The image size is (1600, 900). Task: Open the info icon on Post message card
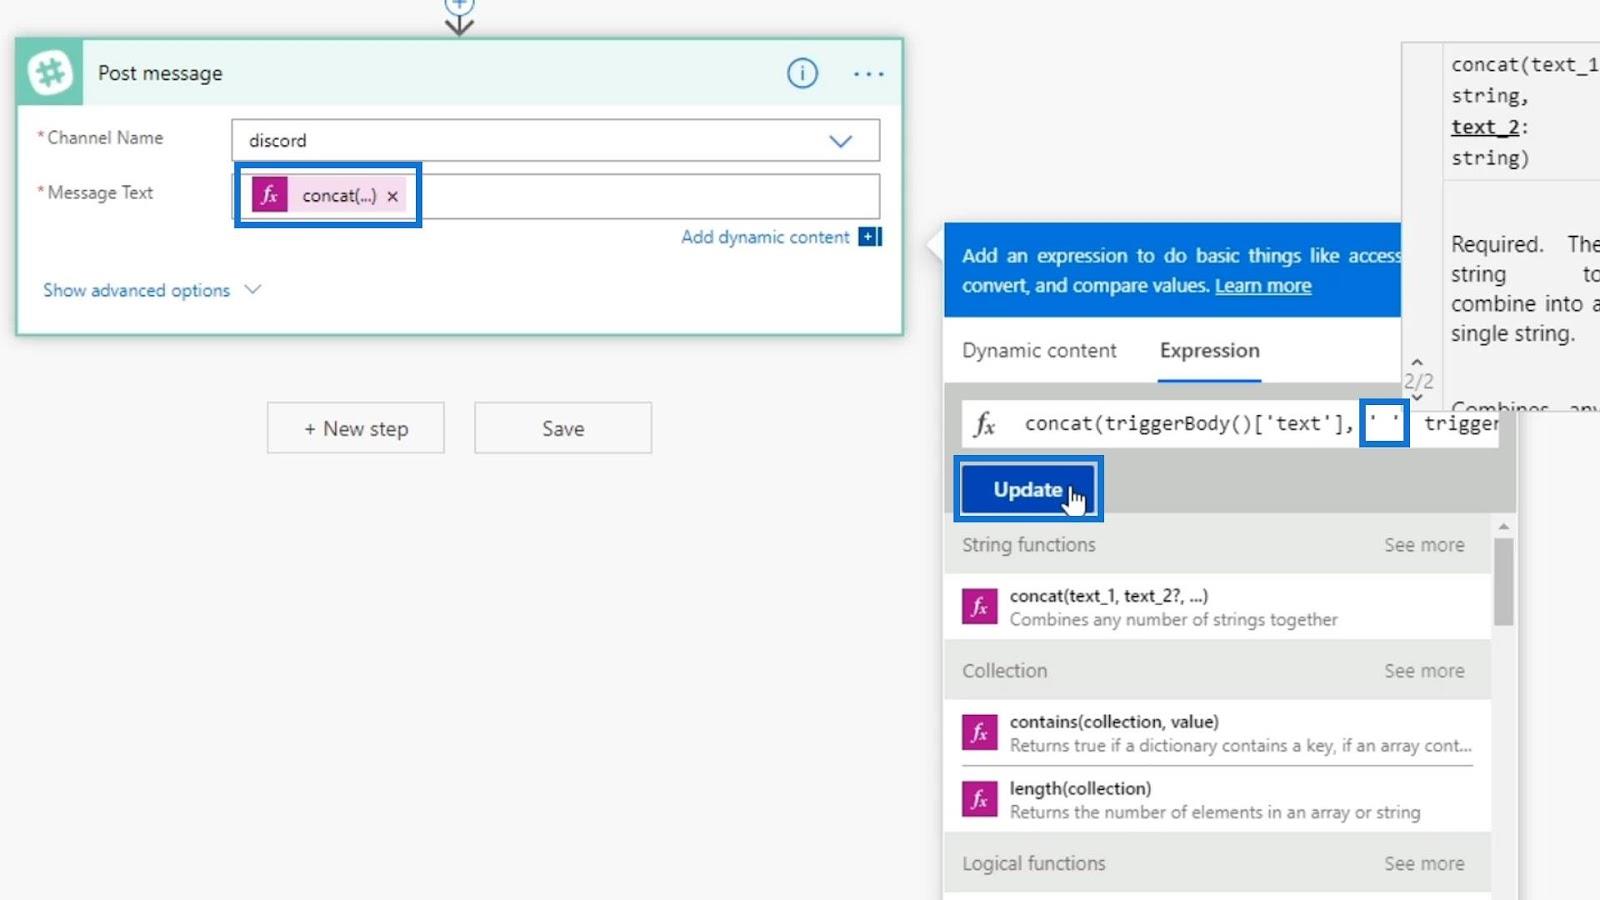[802, 73]
